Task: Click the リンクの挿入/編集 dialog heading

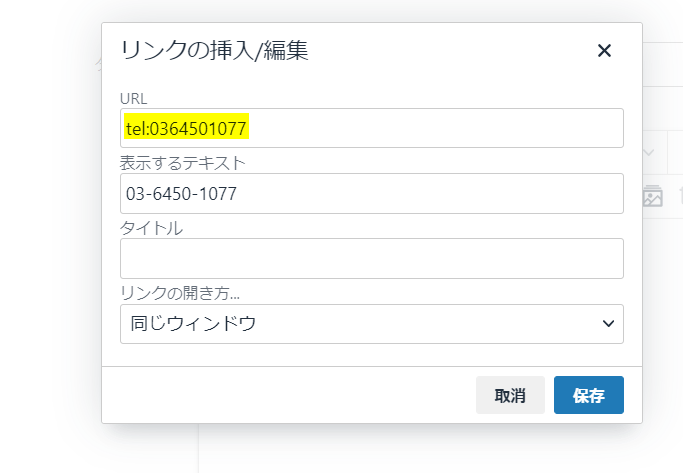Action: pos(214,51)
